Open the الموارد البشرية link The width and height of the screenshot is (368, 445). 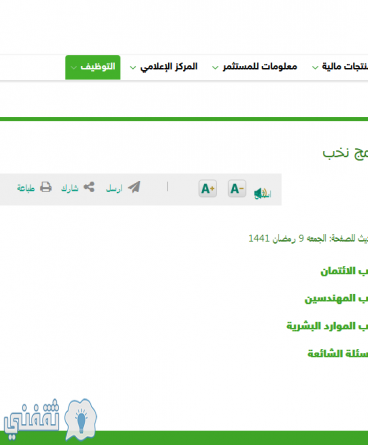(327, 326)
